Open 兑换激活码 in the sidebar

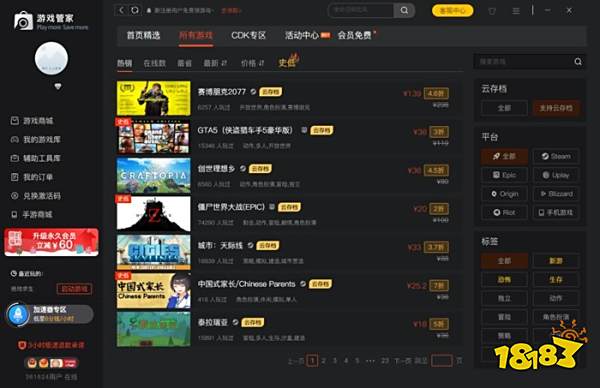(x=35, y=196)
